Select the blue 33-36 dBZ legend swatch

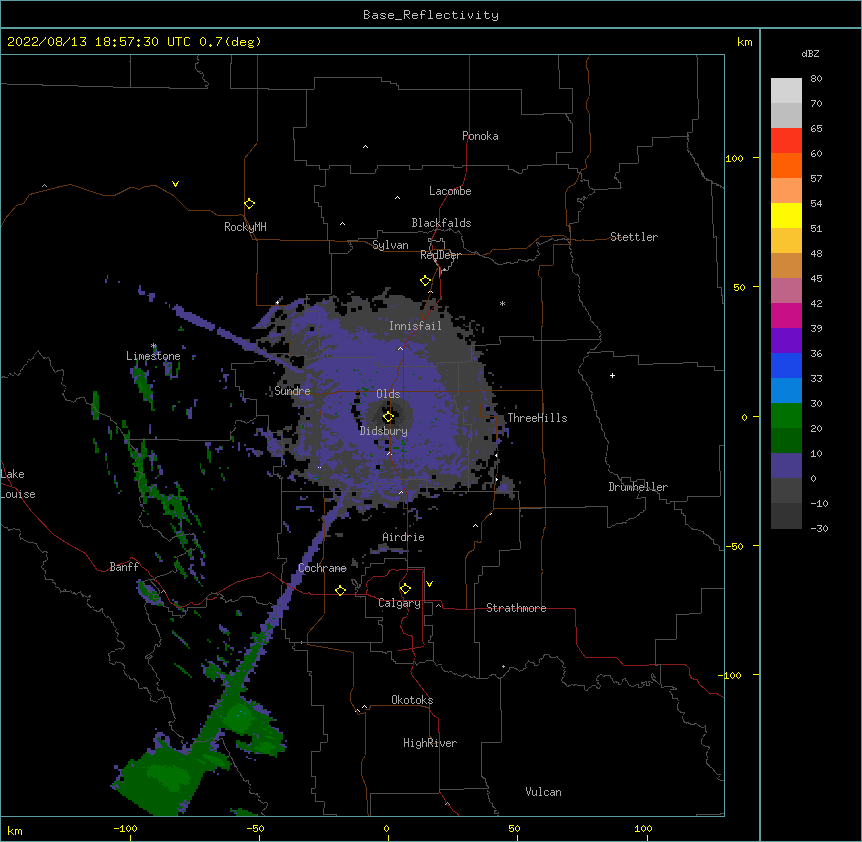pos(786,366)
